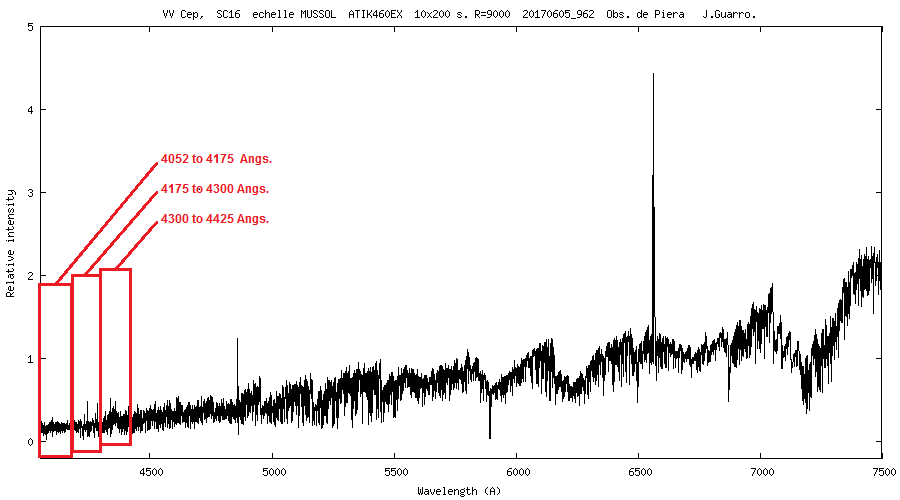Viewport: 900px width, 500px height.
Task: Click the 'Relative intensity' y-axis label
Action: 11,242
